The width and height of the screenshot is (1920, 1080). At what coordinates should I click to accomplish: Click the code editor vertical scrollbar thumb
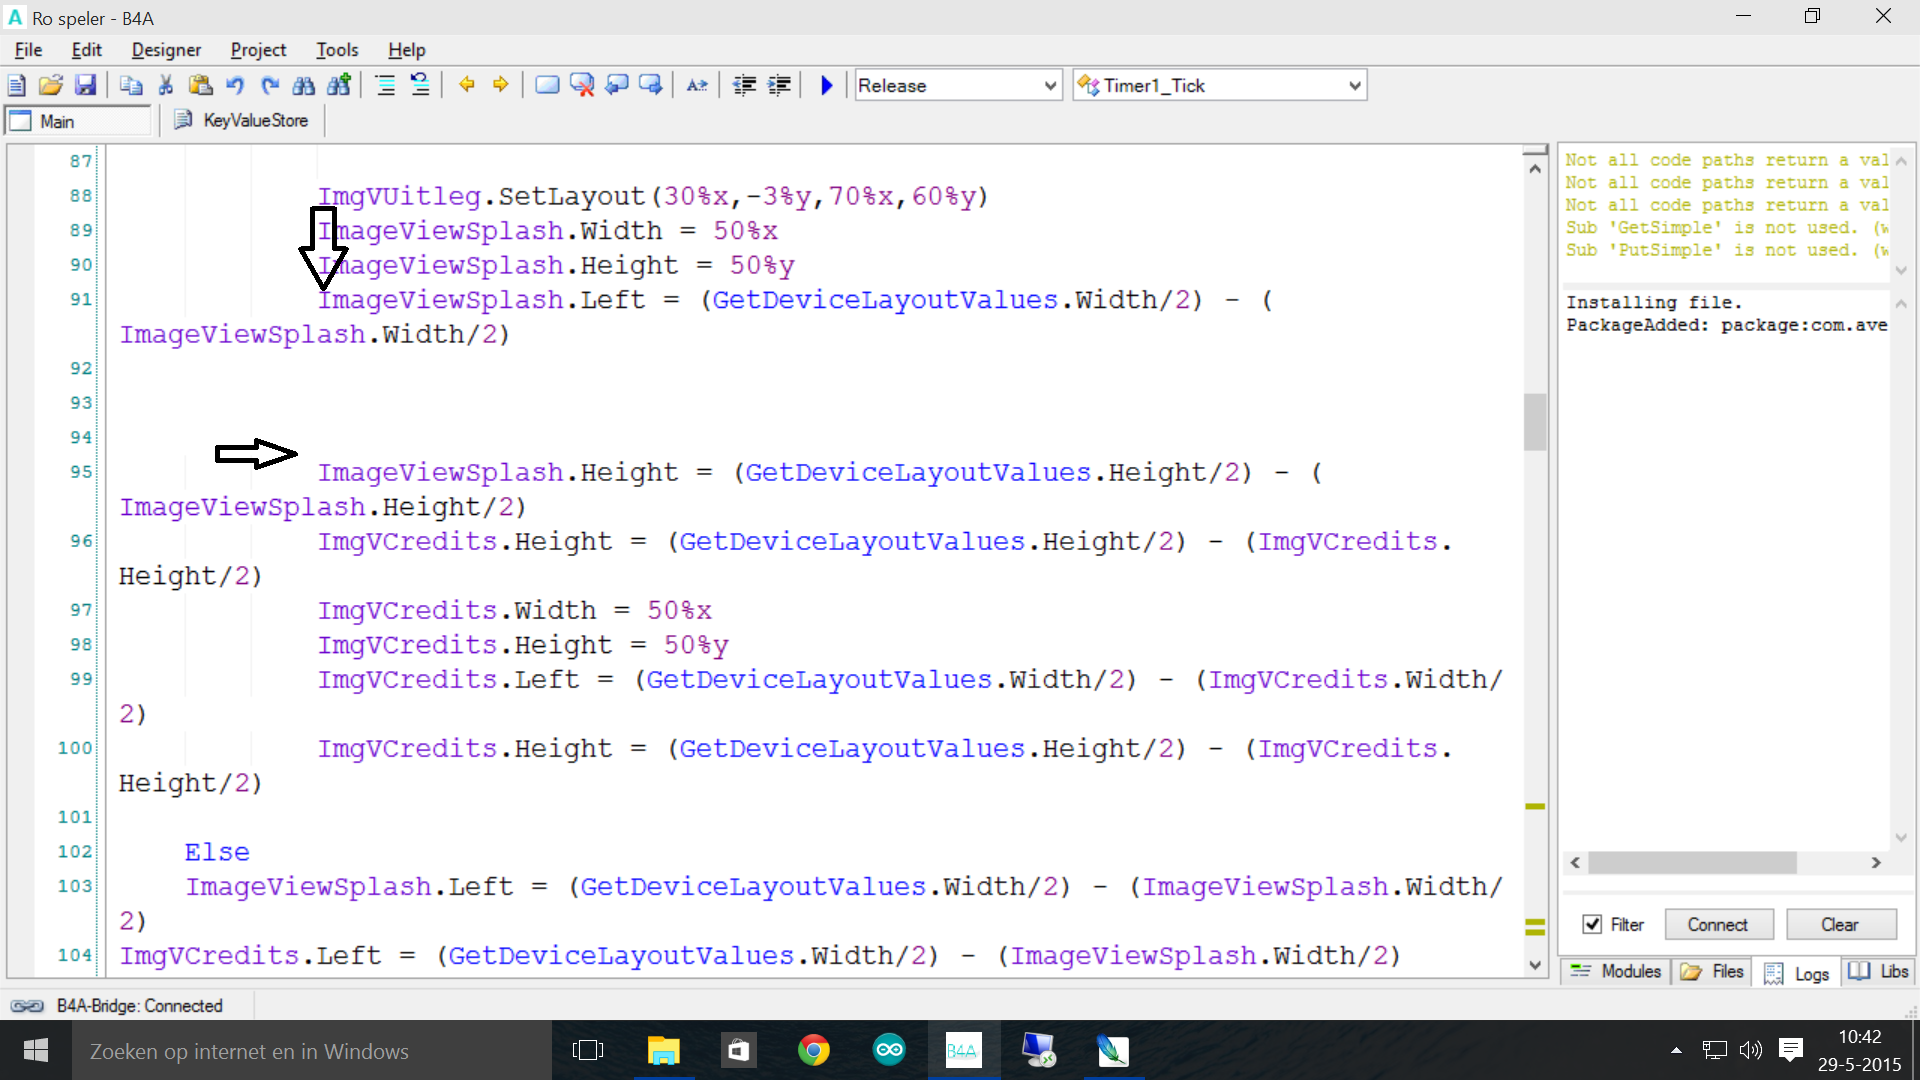point(1535,421)
